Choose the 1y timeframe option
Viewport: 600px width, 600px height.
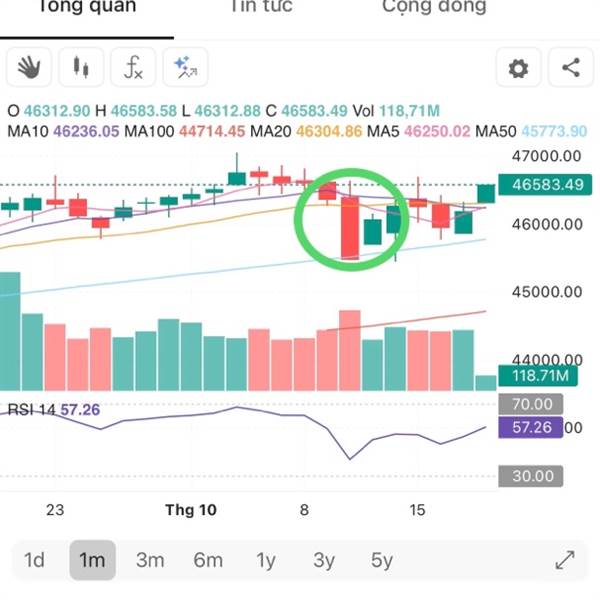pos(266,560)
